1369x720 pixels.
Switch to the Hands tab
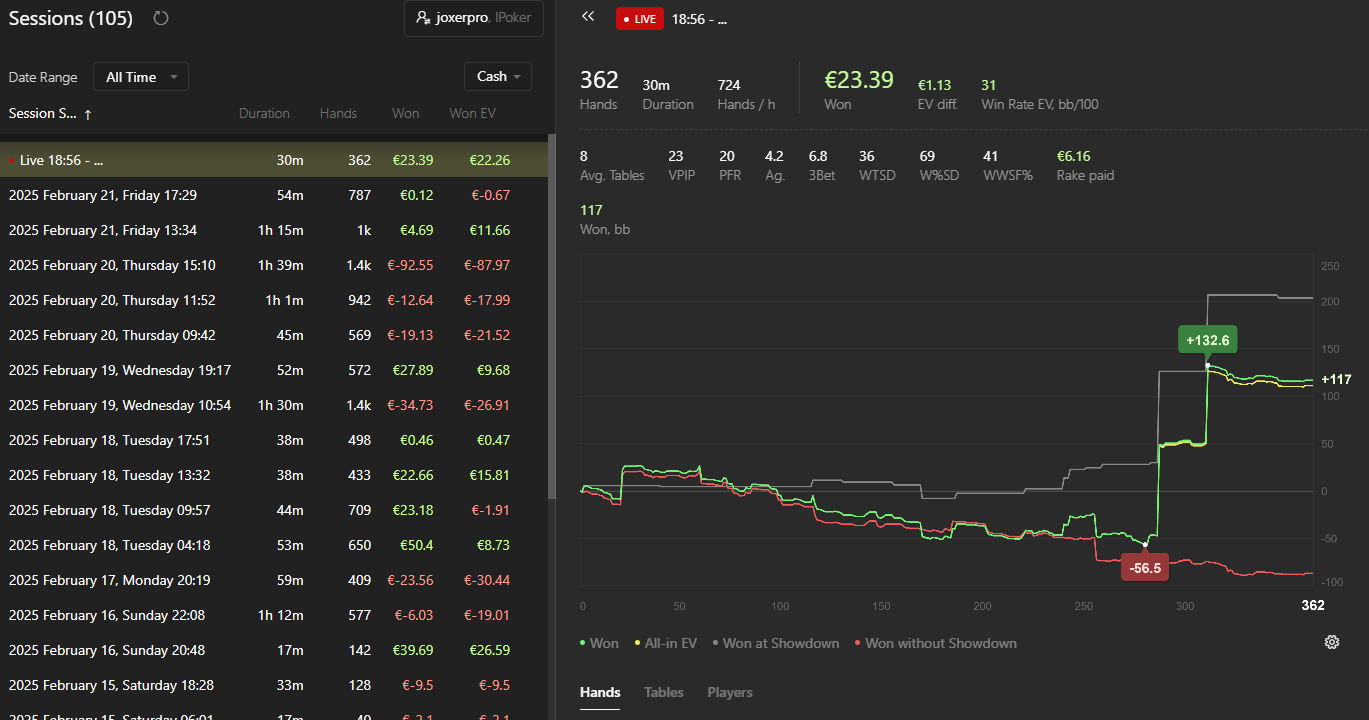tap(600, 692)
